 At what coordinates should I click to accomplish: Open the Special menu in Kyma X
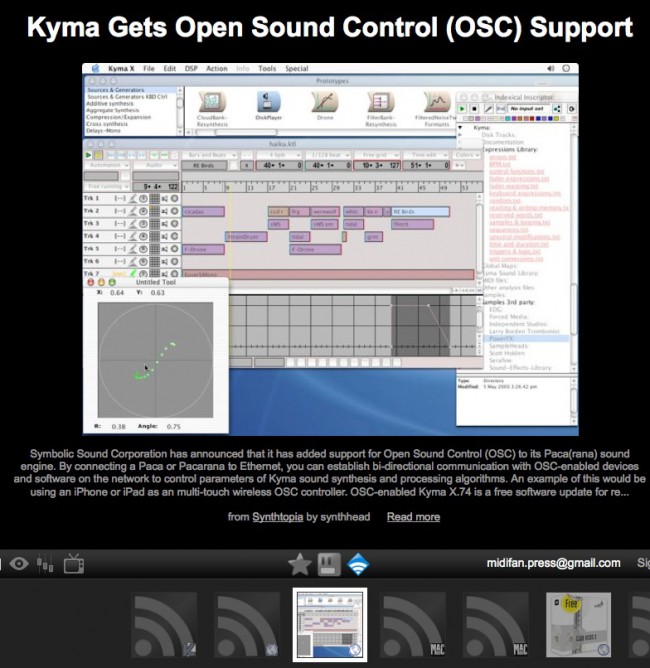[x=296, y=69]
